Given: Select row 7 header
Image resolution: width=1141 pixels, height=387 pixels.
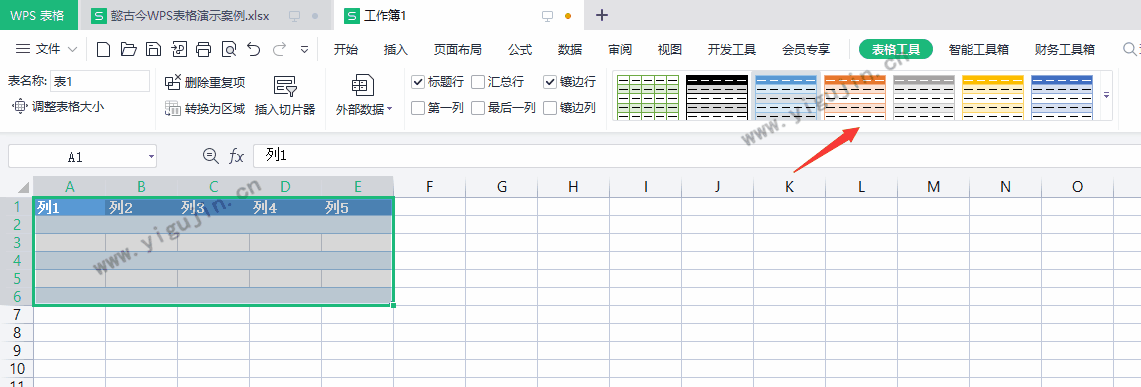Looking at the screenshot, I should 17,315.
